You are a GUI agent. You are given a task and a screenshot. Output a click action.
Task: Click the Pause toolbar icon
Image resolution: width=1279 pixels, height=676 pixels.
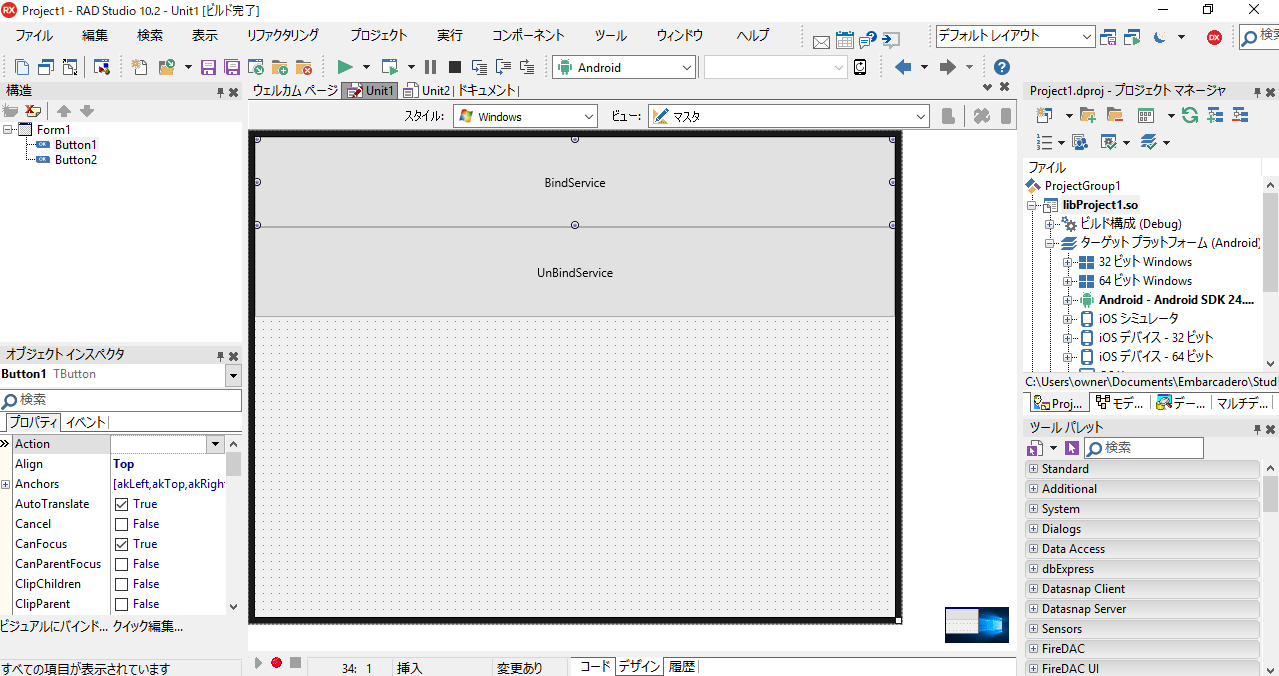[431, 67]
